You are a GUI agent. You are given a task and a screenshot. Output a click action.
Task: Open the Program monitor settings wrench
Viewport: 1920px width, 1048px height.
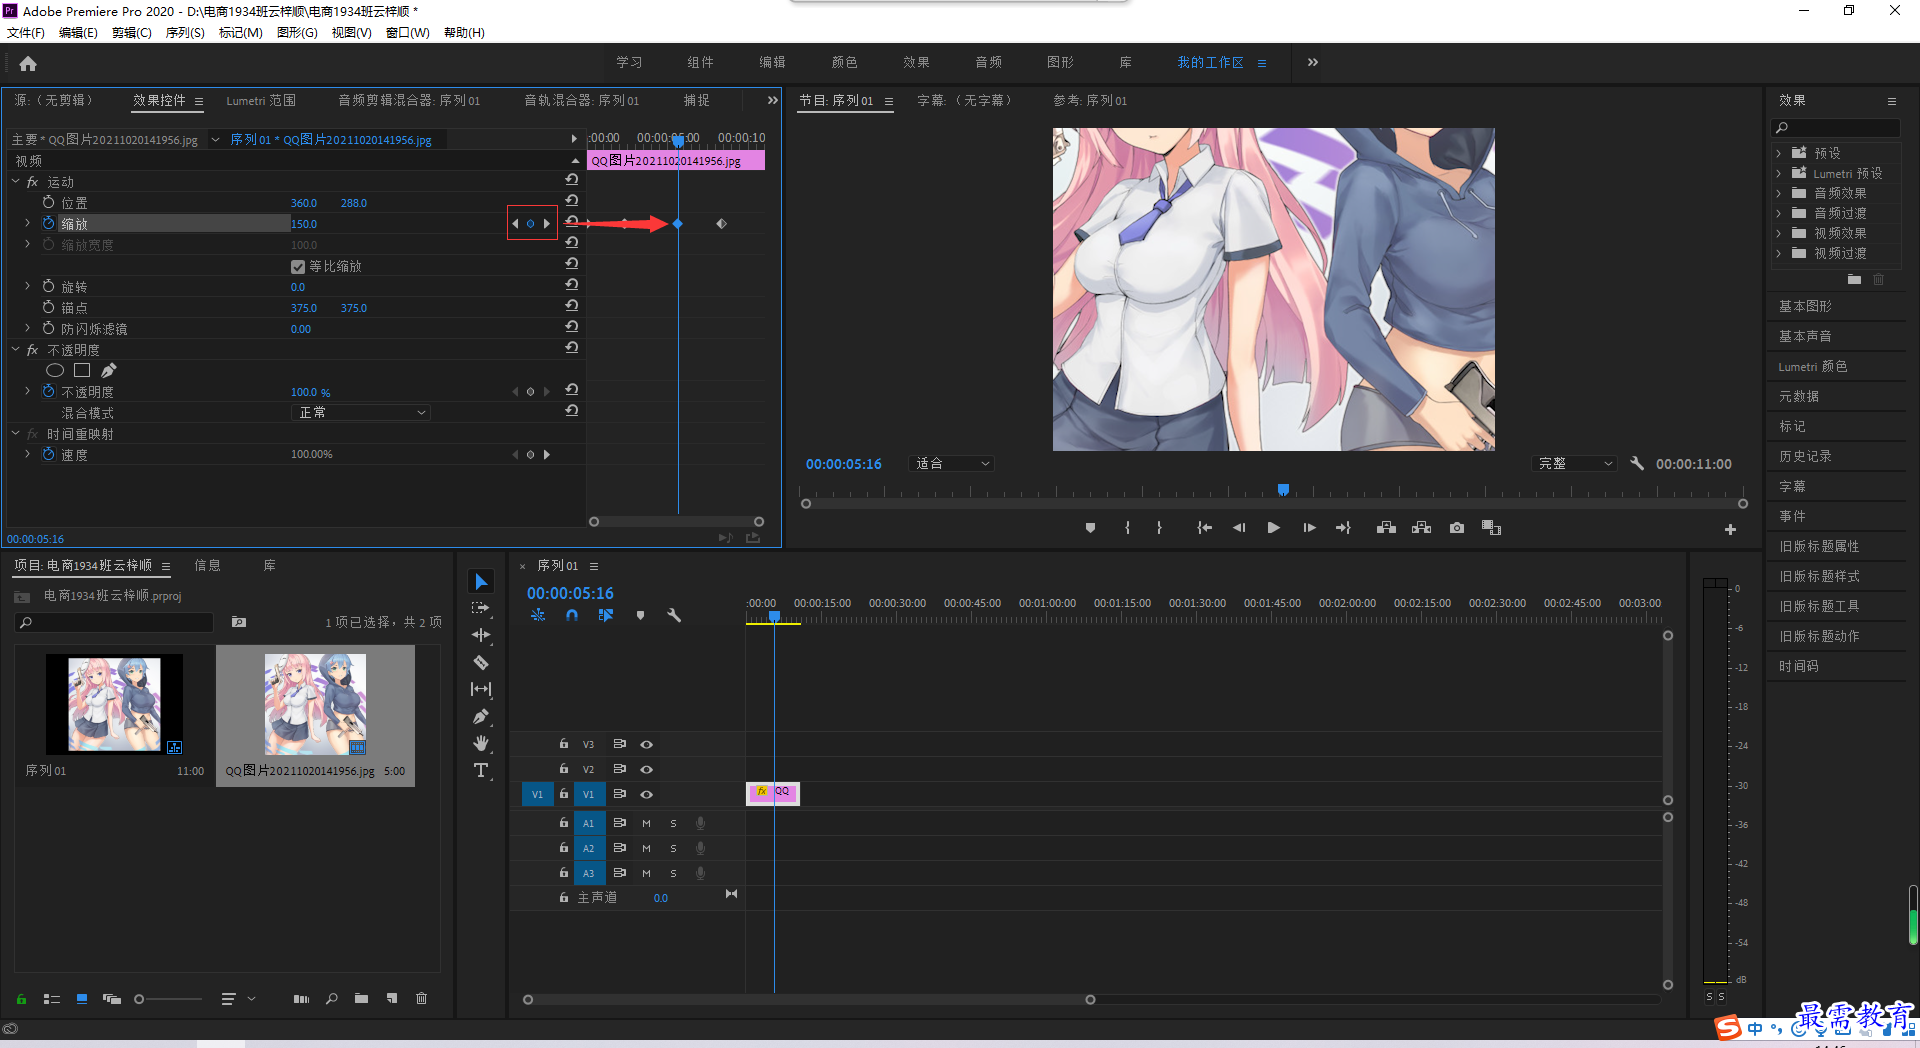tap(1637, 463)
